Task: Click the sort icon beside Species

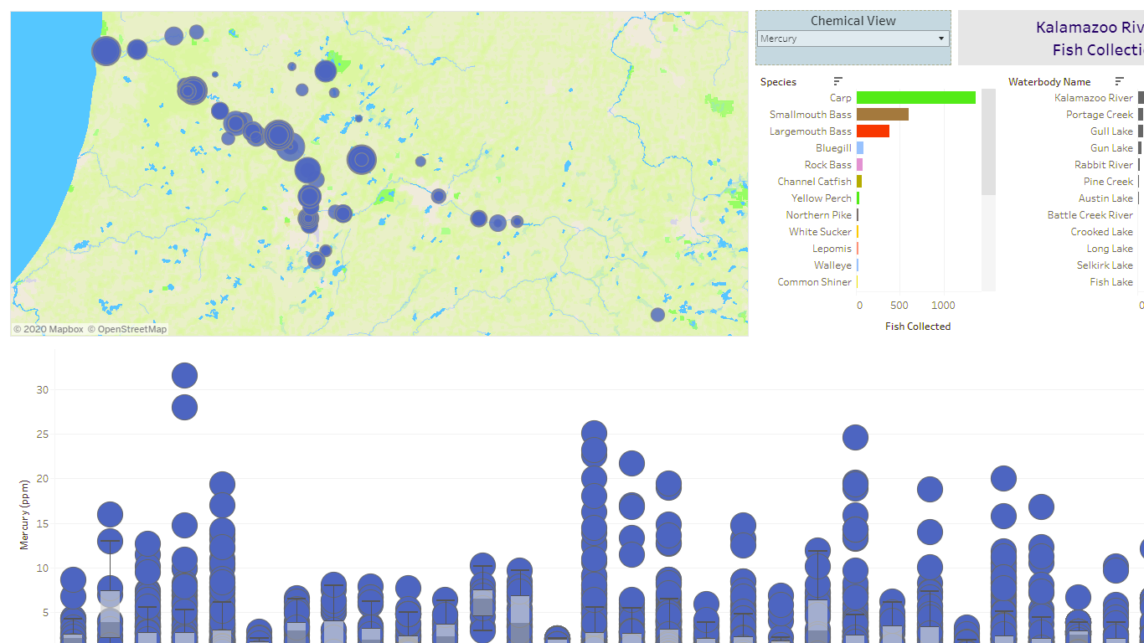Action: coord(838,81)
